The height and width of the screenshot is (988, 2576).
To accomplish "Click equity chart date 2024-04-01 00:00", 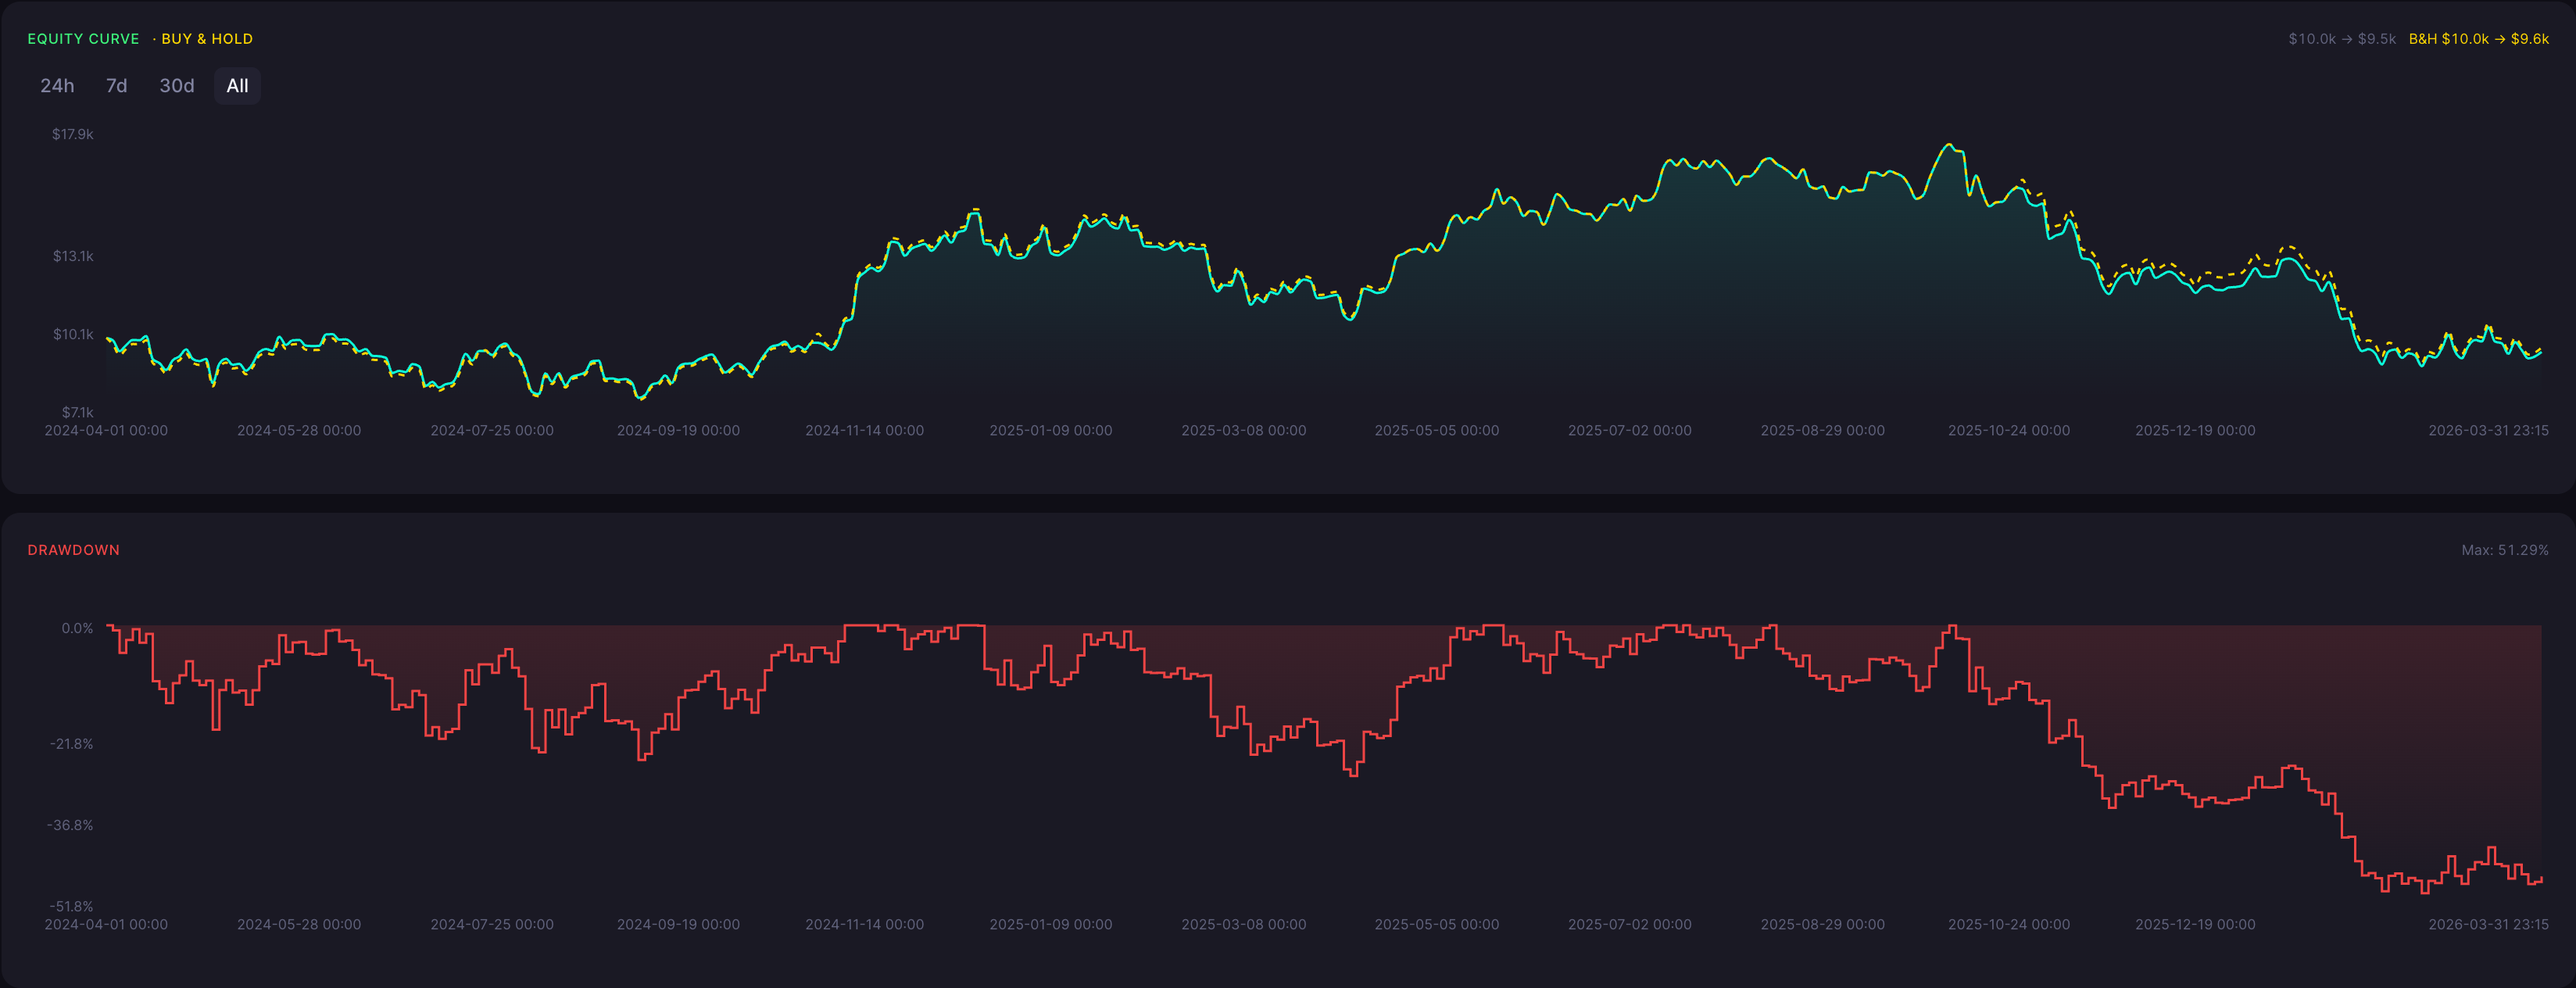I will click(x=106, y=430).
